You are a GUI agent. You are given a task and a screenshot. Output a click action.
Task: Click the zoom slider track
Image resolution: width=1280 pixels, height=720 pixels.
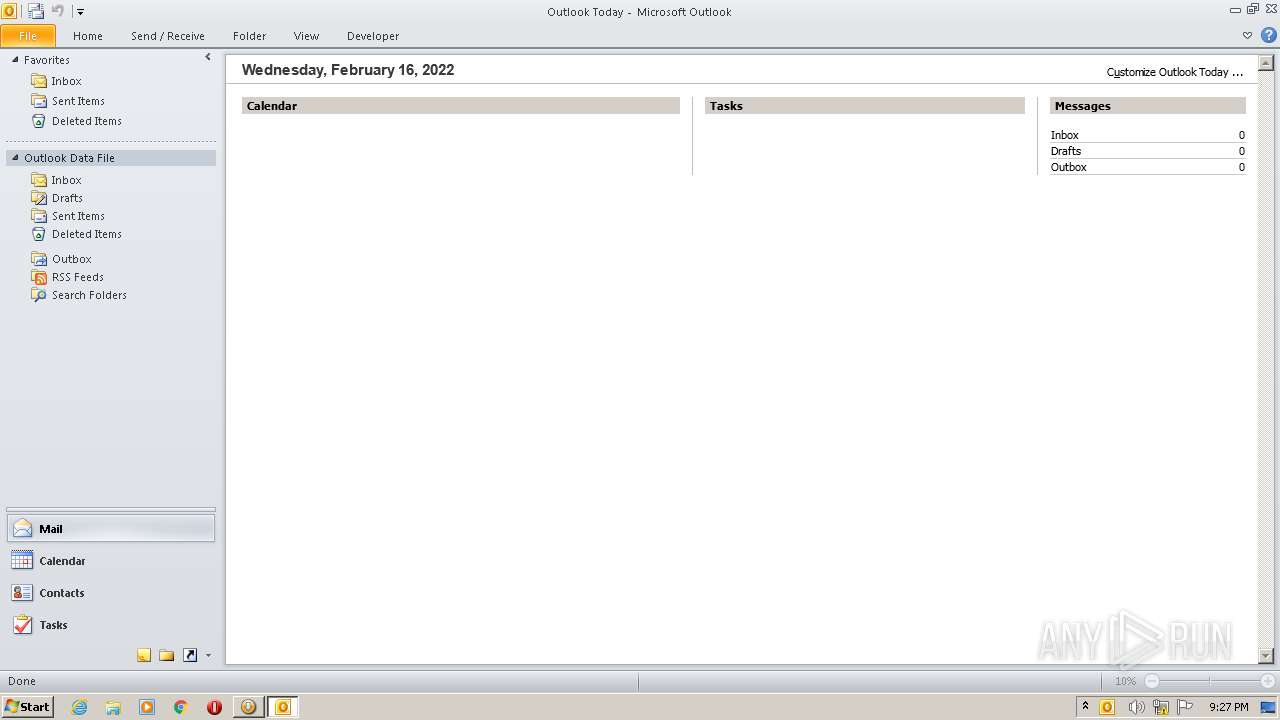1210,681
